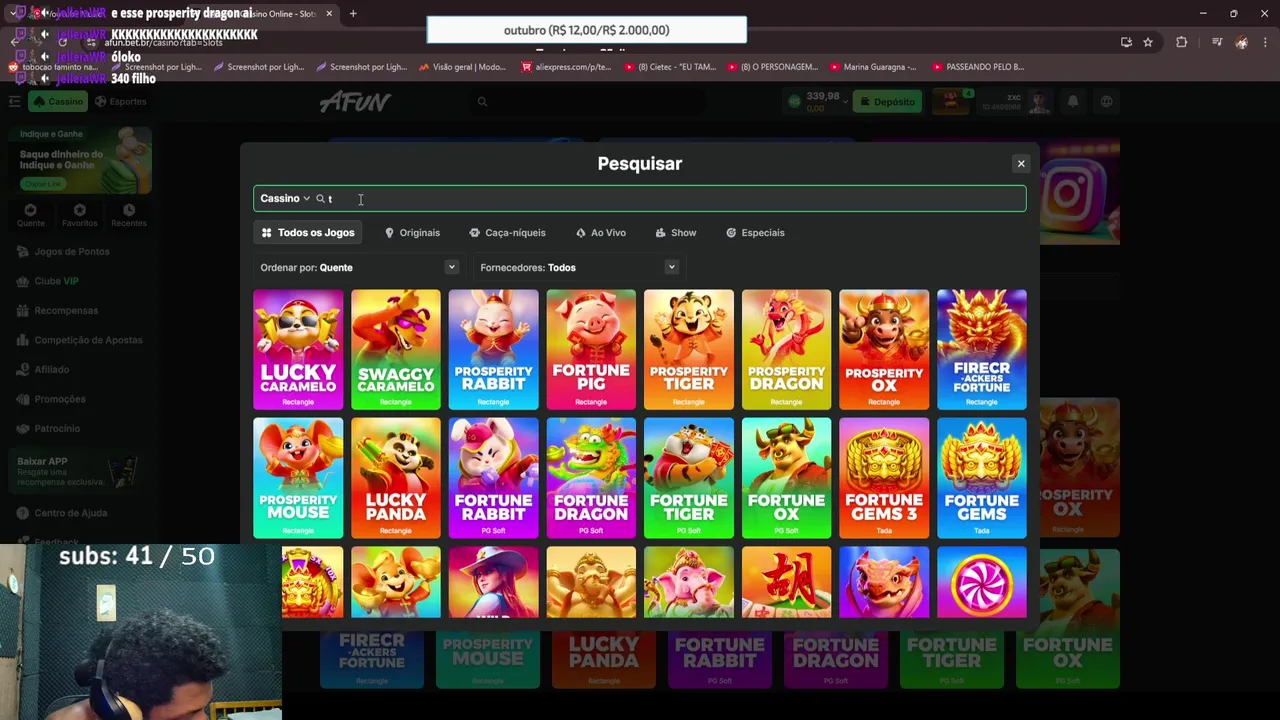Open the Swaggy Caramelo game

pos(395,349)
